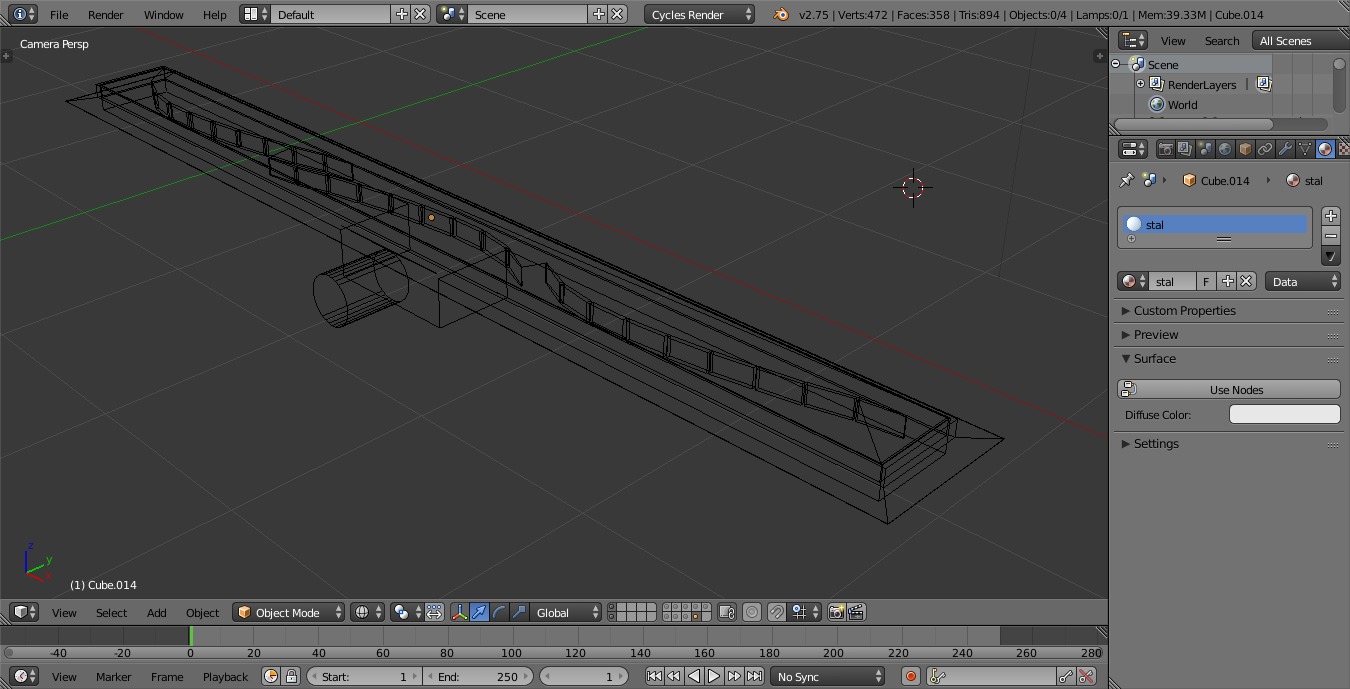Add a new material slot with plus button
The width and height of the screenshot is (1350, 689).
1330,216
